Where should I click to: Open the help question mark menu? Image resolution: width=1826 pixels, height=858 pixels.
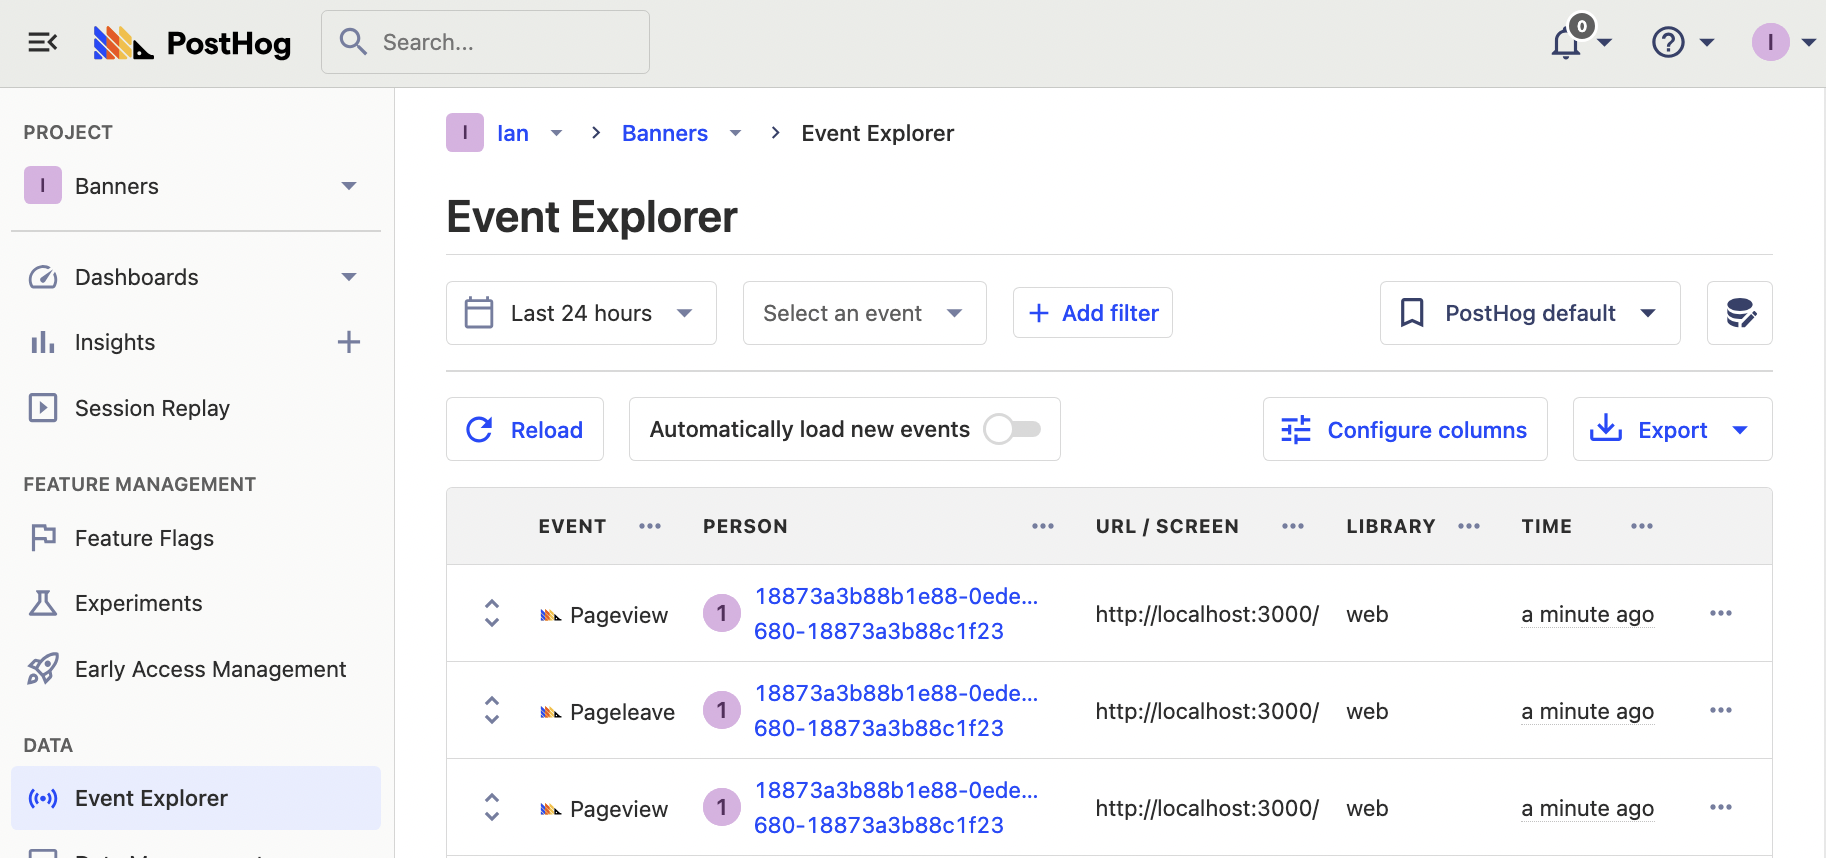(1668, 43)
